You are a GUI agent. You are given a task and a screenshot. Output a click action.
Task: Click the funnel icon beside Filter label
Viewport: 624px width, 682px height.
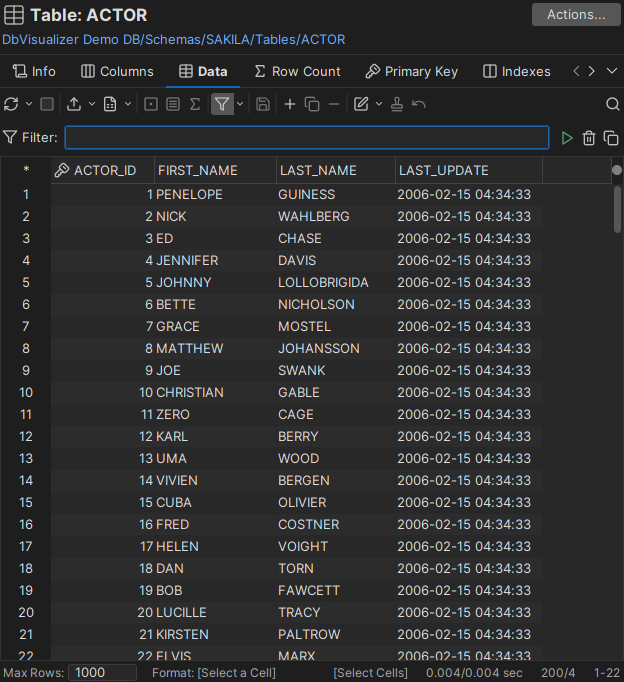click(10, 137)
